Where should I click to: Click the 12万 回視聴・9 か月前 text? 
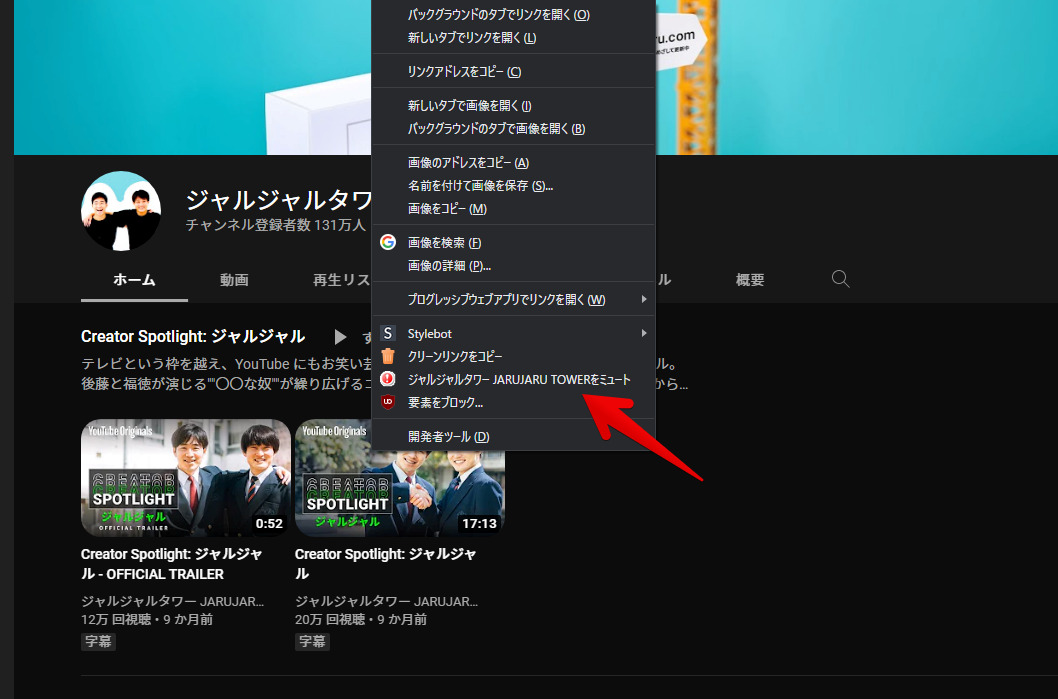pyautogui.click(x=147, y=619)
